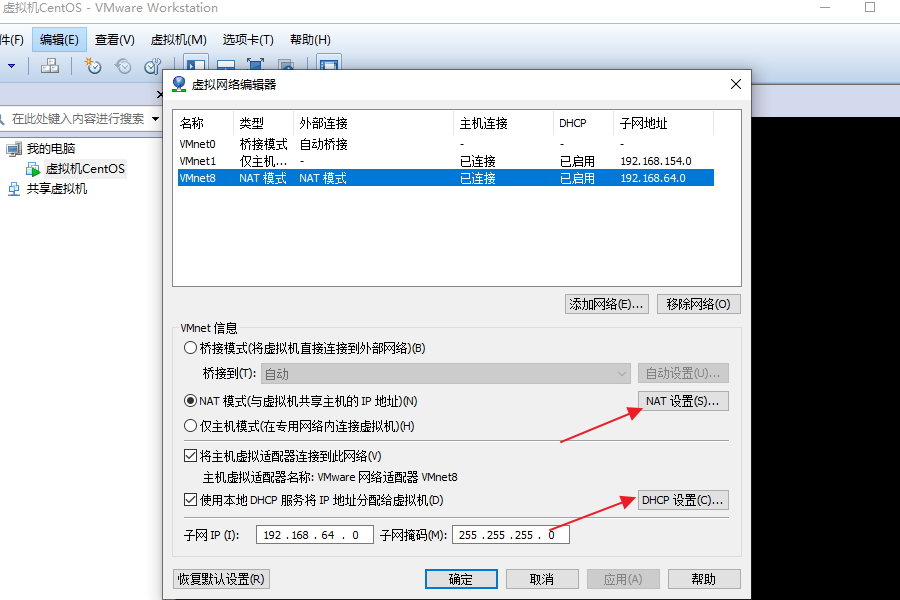Click the leftmost toolbar dropdown arrow

10,66
